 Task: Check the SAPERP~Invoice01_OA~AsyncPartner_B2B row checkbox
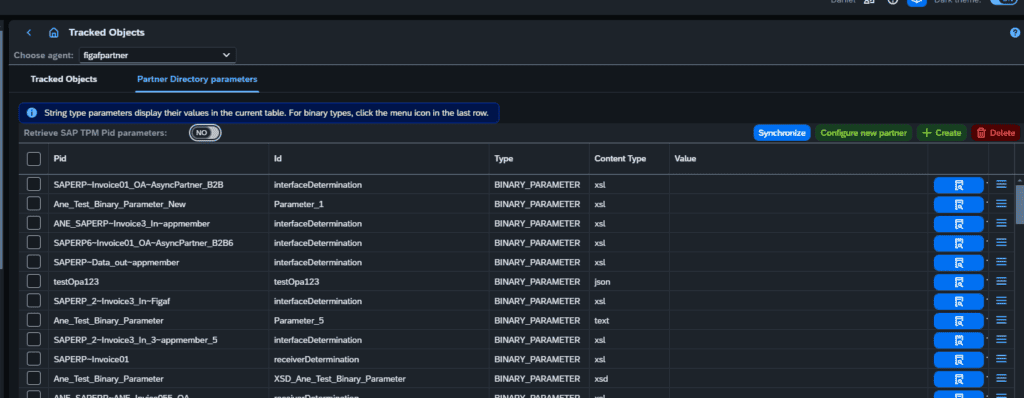point(34,185)
